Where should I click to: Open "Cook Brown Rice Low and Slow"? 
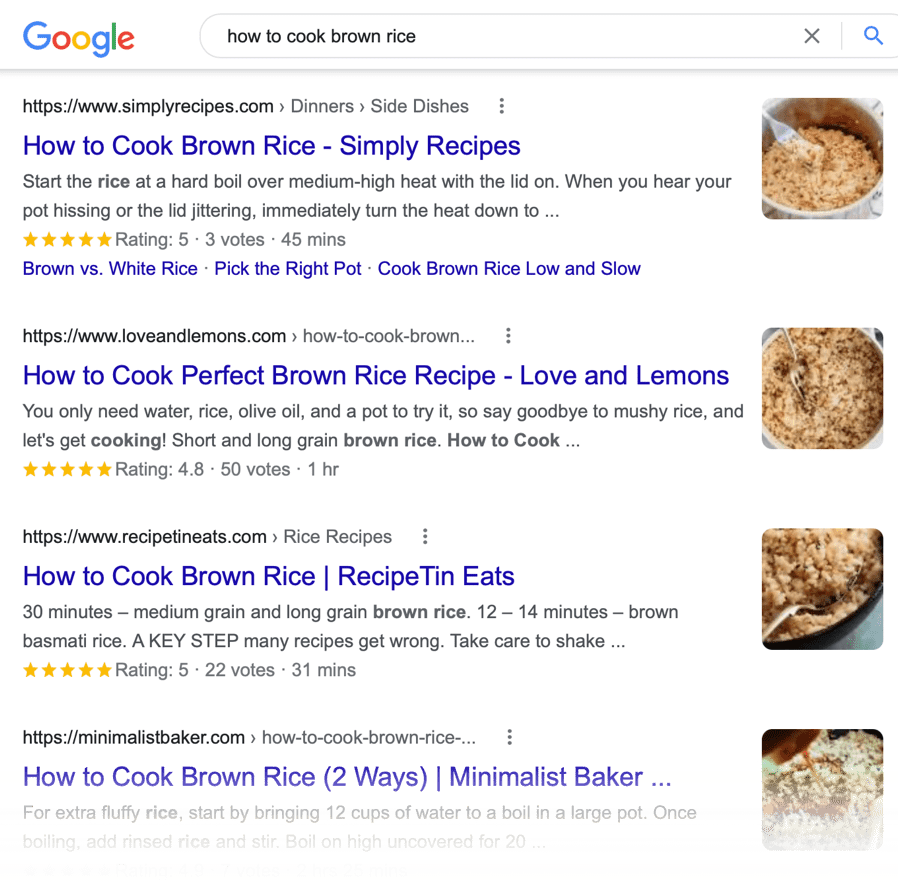[509, 268]
